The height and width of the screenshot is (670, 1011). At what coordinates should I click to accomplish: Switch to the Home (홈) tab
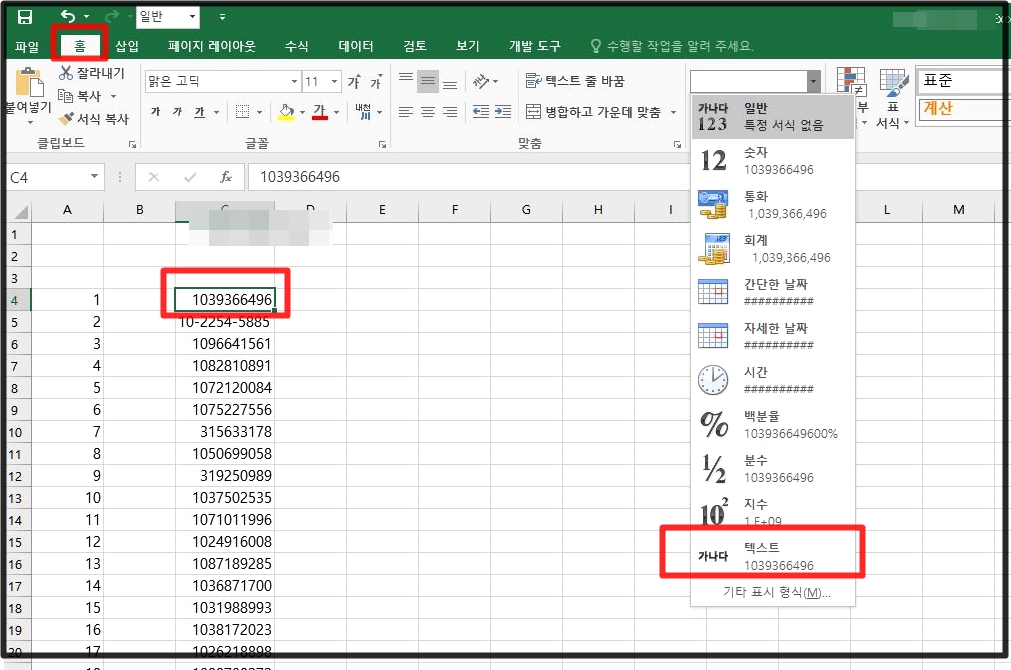click(x=79, y=46)
